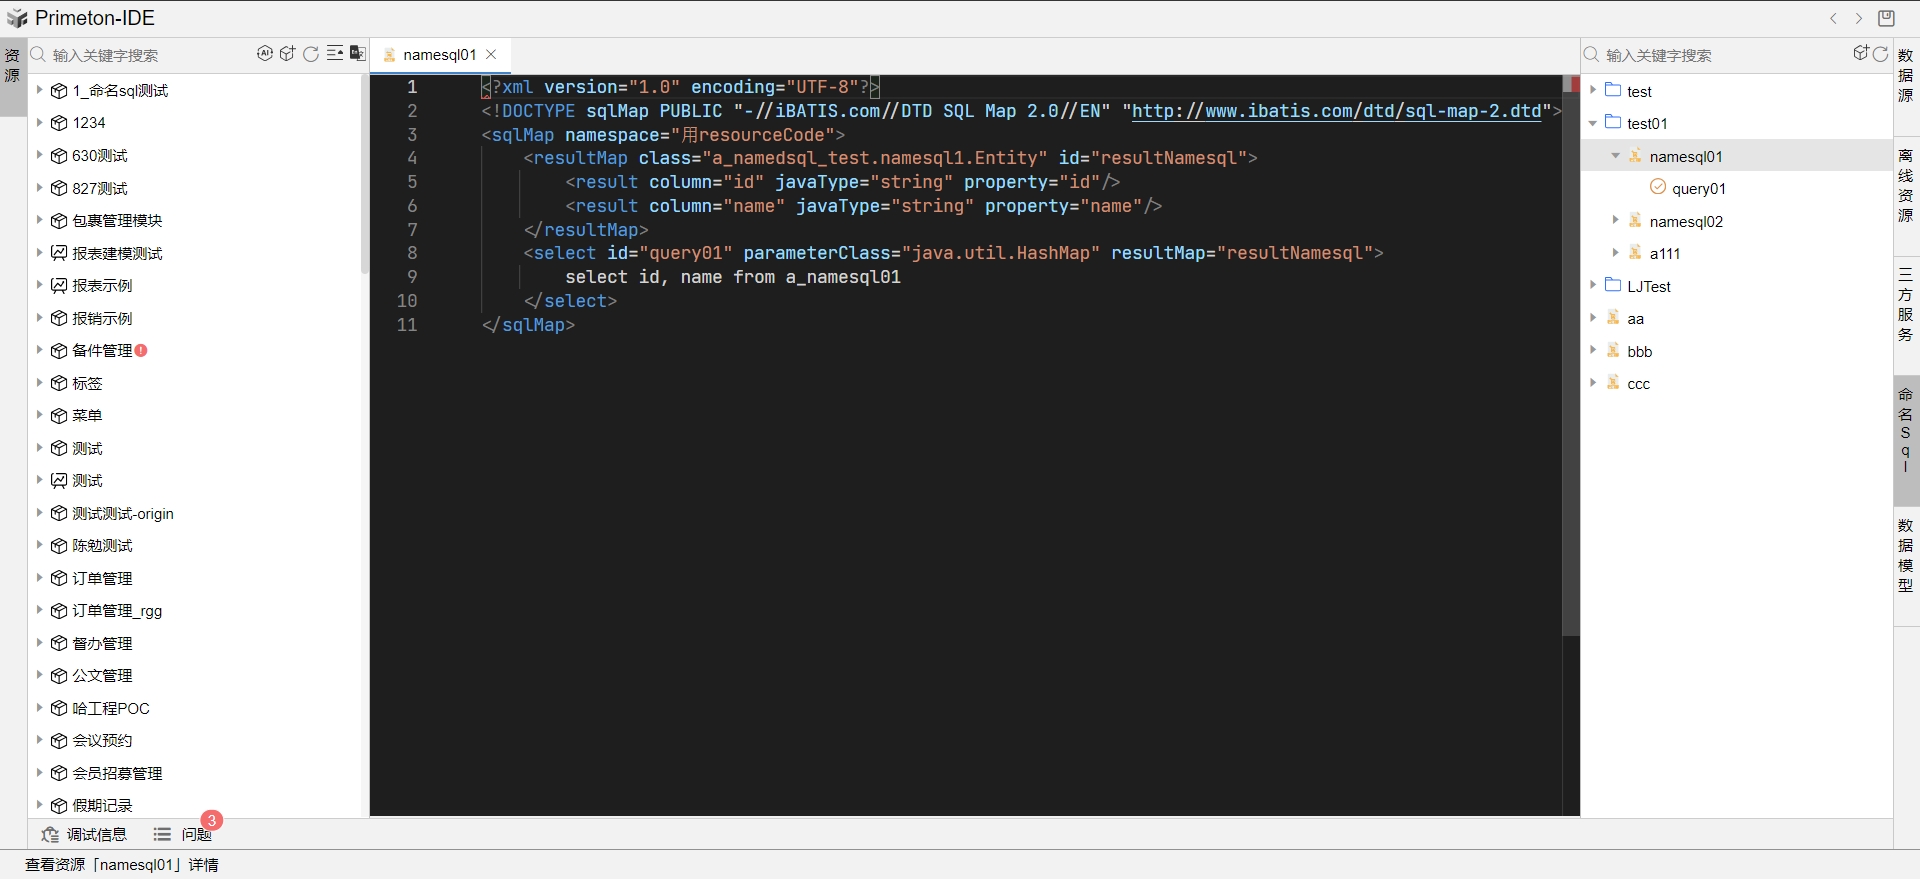Click the AI assistant icon in resource toolbar
This screenshot has height=880, width=1920.
(265, 54)
